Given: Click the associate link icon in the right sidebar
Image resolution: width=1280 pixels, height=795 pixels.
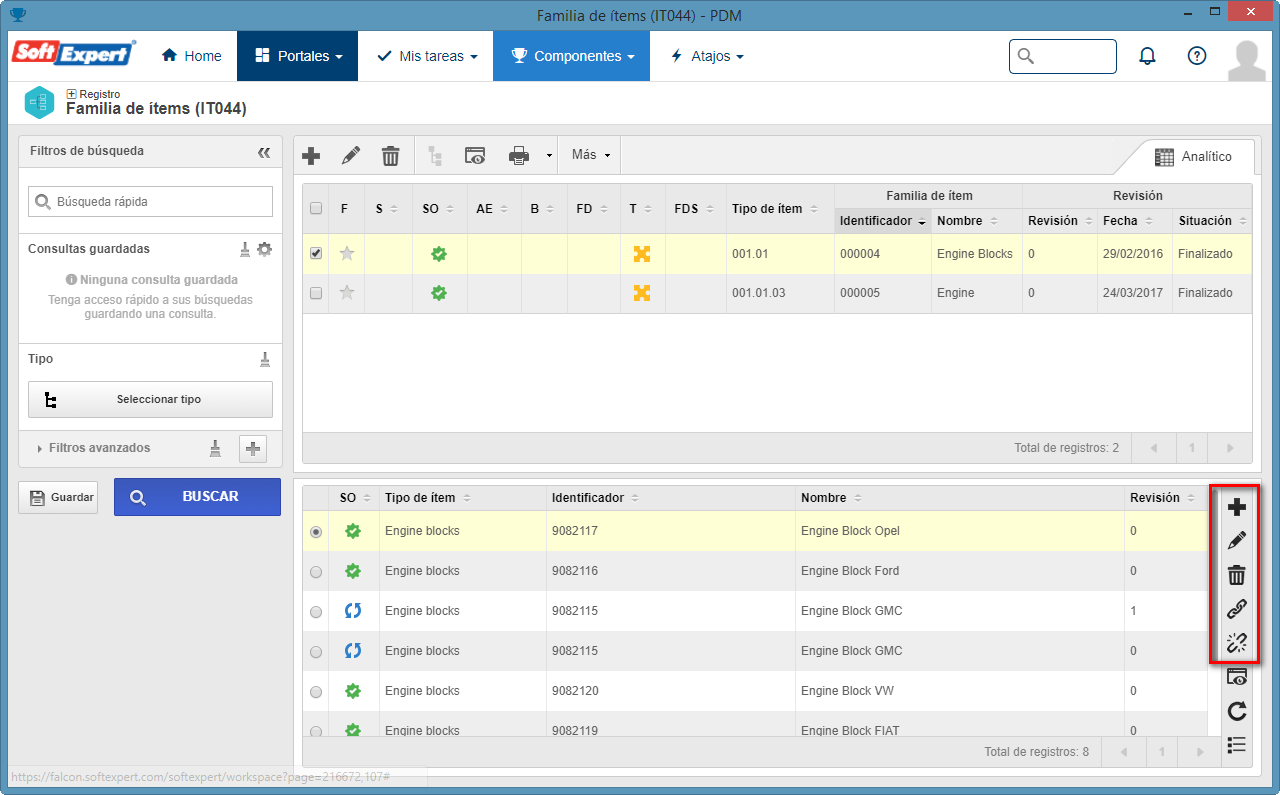Looking at the screenshot, I should pyautogui.click(x=1237, y=608).
